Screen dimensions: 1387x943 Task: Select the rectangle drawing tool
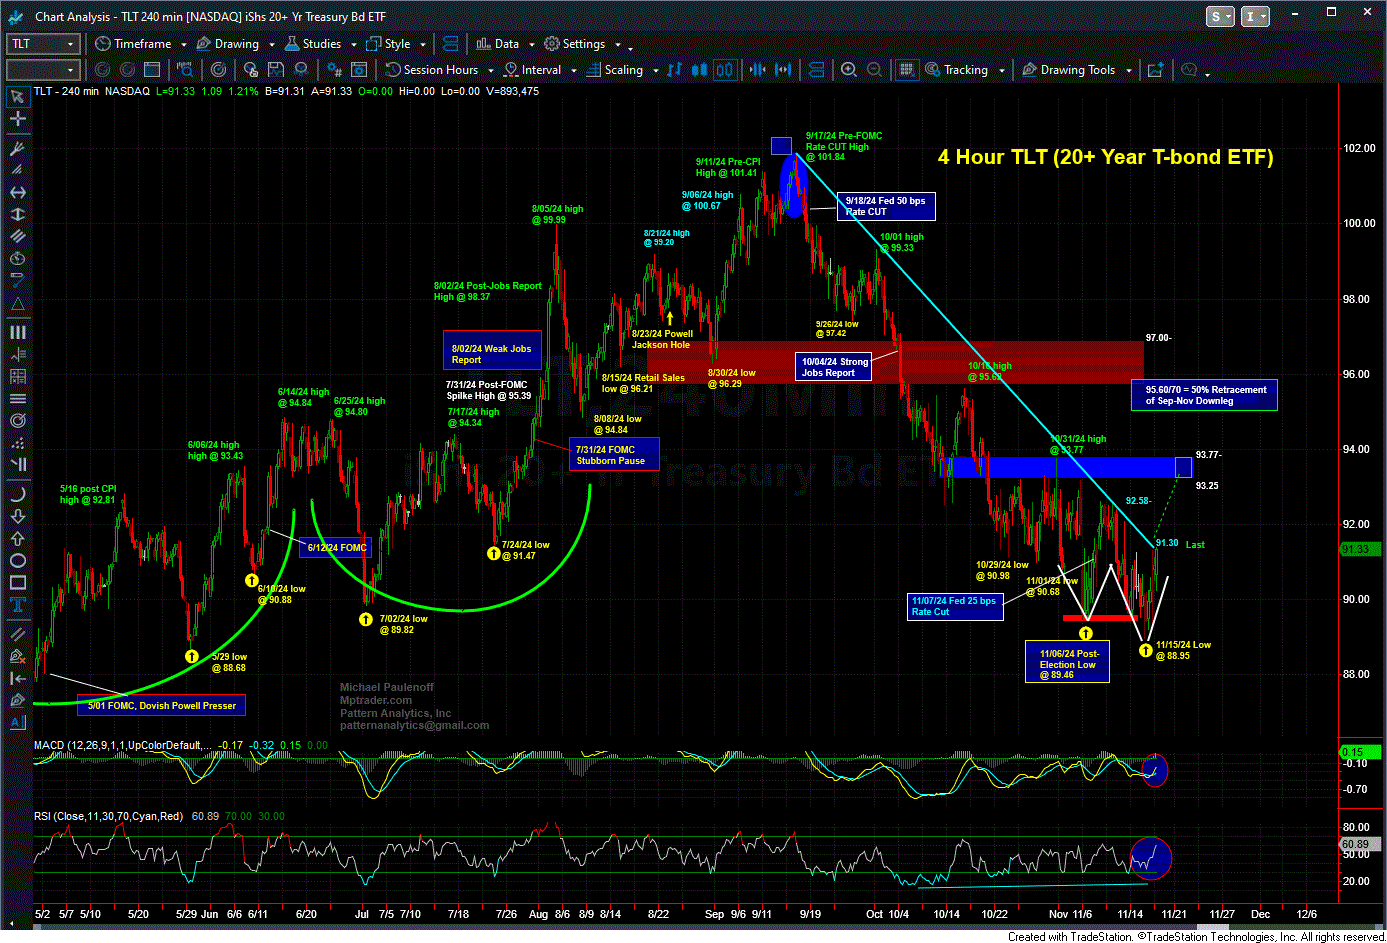(x=17, y=582)
